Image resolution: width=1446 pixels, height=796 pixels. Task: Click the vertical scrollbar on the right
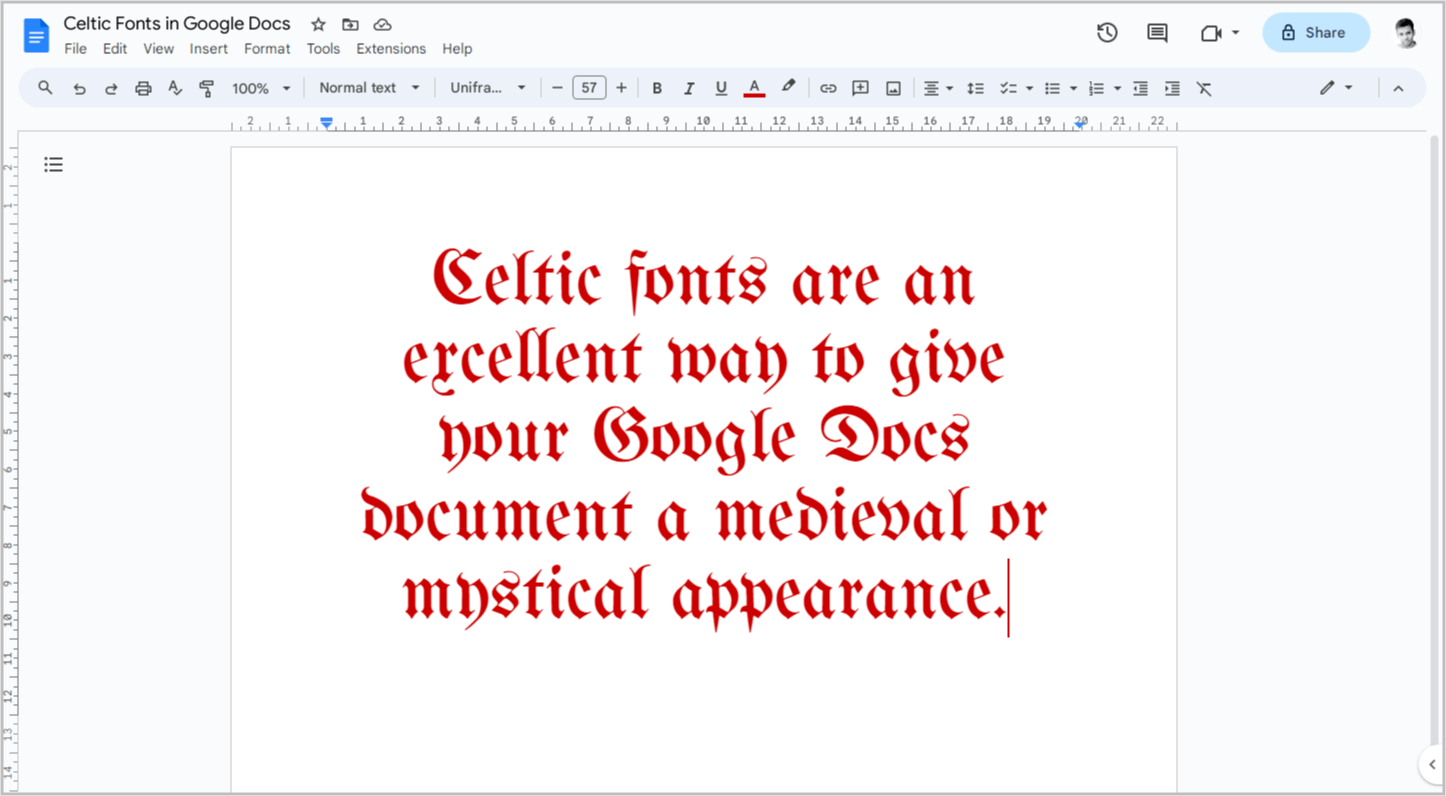[x=1434, y=440]
